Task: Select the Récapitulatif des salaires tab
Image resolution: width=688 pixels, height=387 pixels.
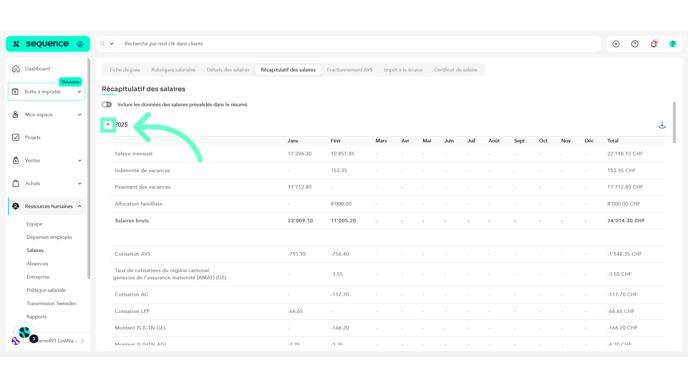Action: (x=288, y=70)
